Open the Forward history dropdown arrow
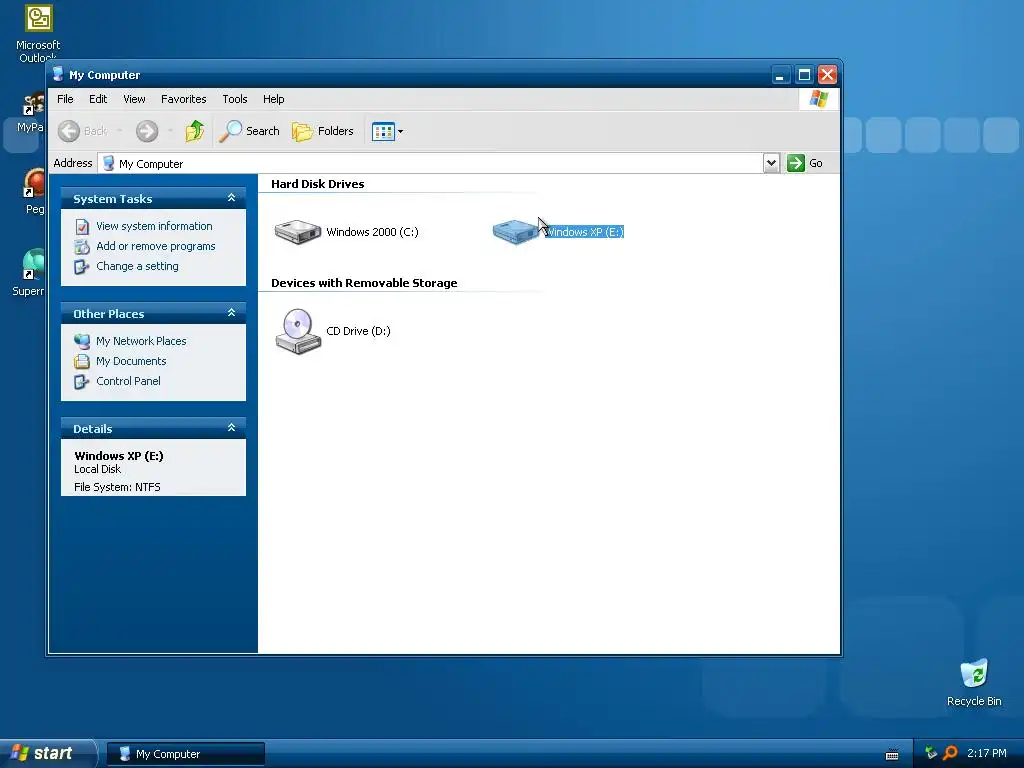The image size is (1024, 768). (170, 131)
